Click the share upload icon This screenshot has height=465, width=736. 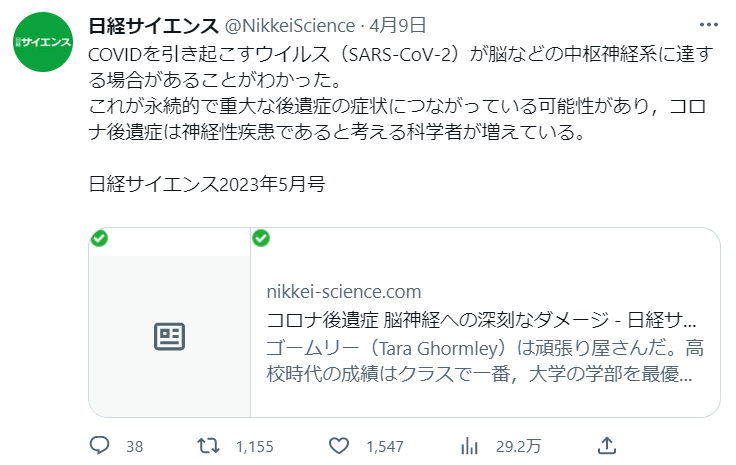click(606, 445)
